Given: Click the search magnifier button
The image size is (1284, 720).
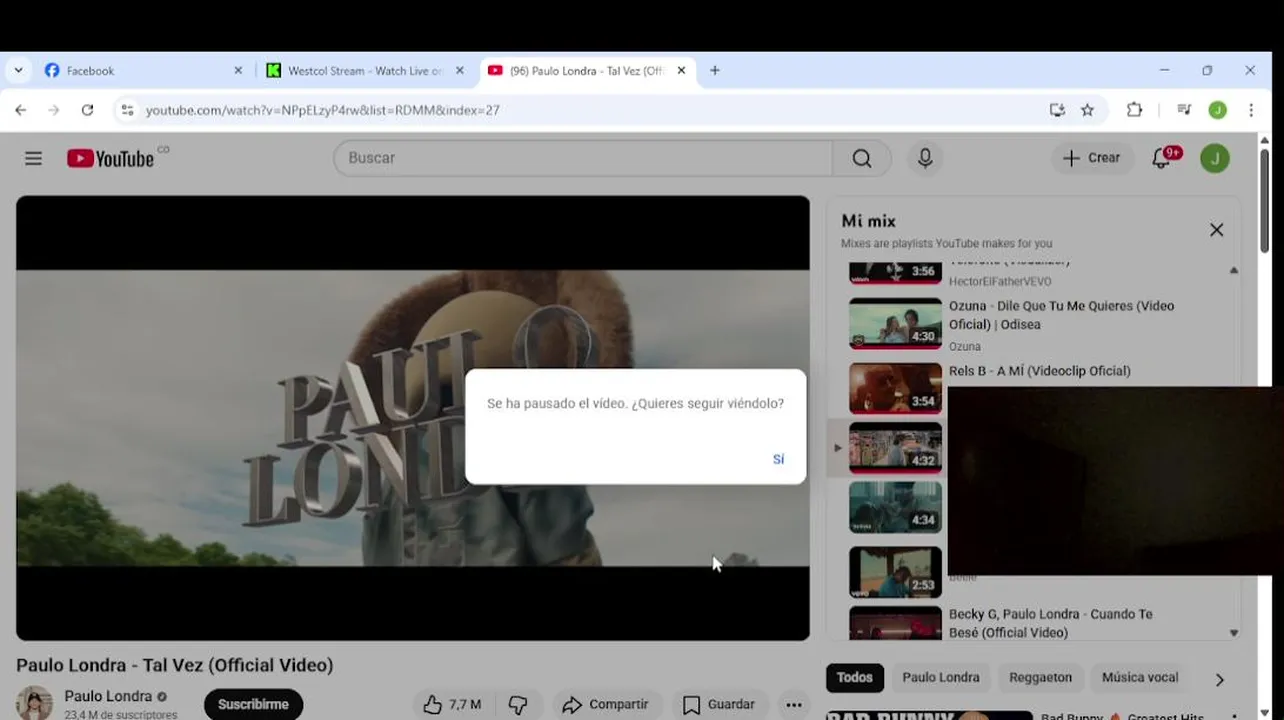Looking at the screenshot, I should coord(862,158).
